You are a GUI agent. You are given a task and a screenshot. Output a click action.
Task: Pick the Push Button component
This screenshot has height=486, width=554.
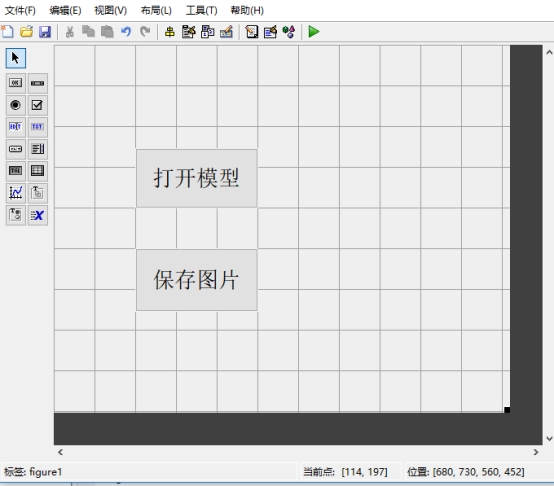16,83
